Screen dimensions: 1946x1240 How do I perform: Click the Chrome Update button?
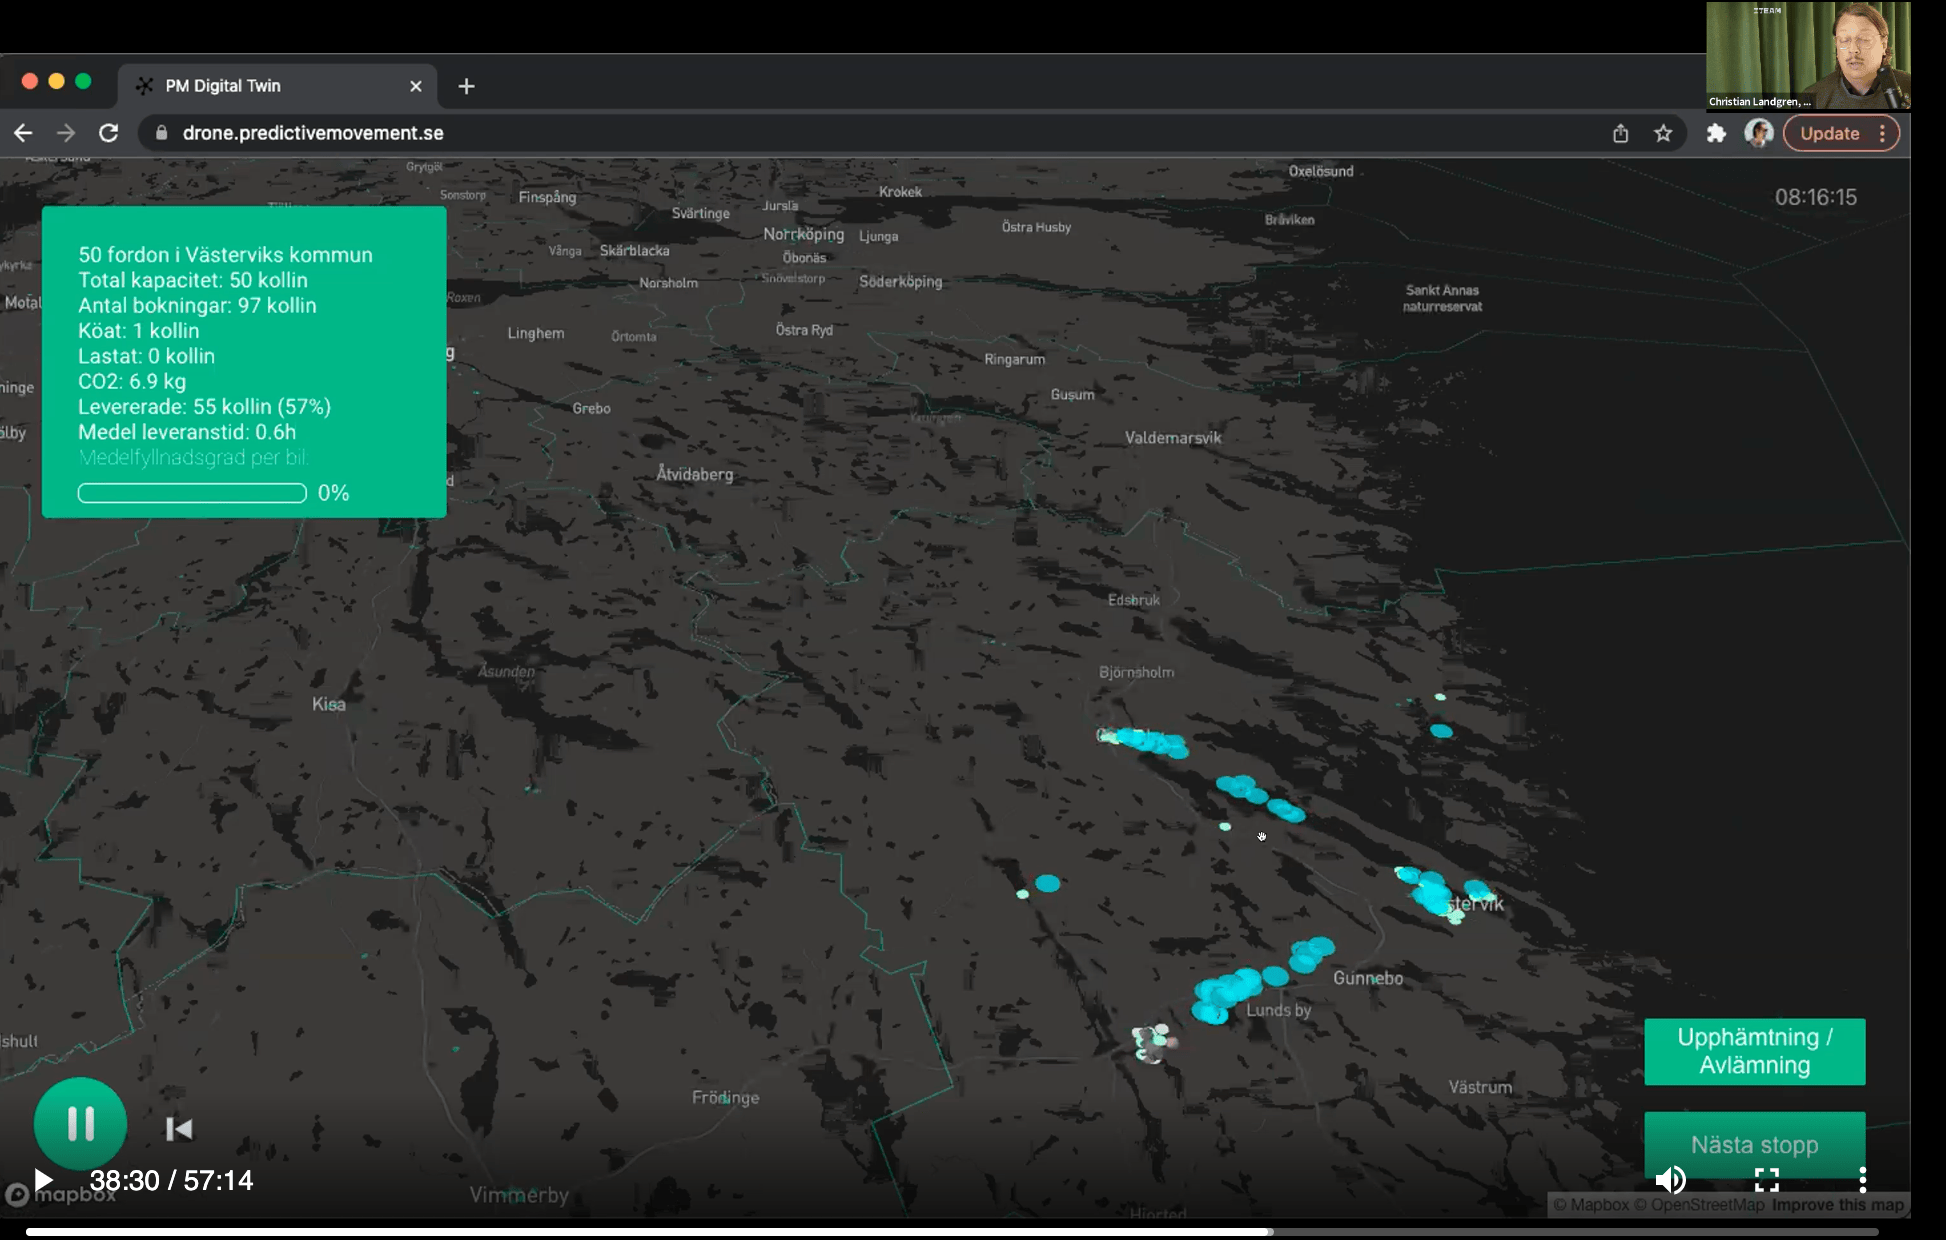(1829, 133)
